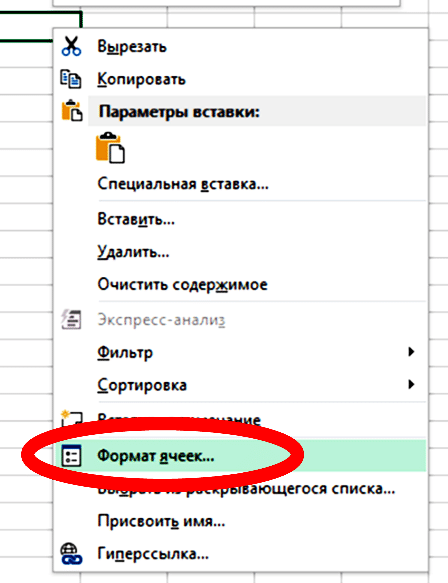This screenshot has width=448, height=583.
Task: Click the globe-link icon for Гиперссылка
Action: click(71, 554)
